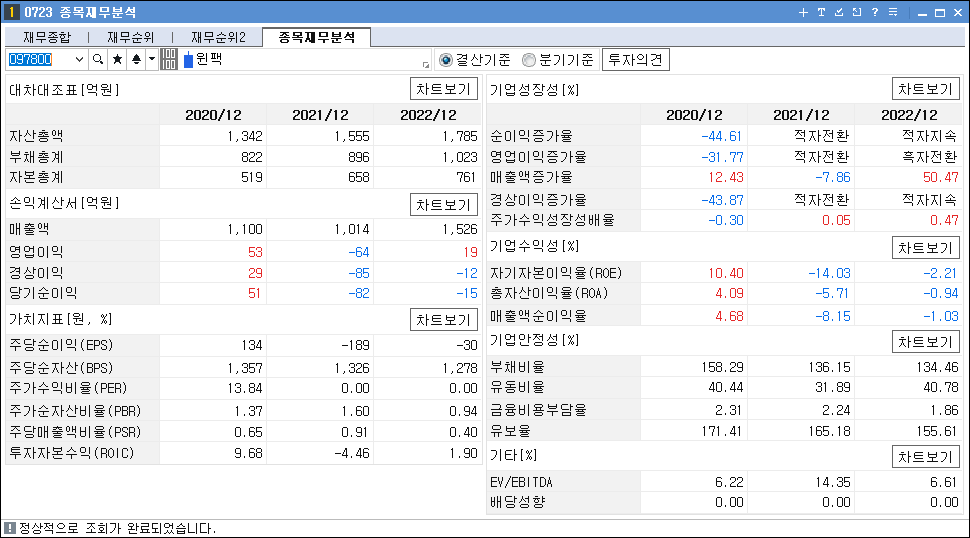This screenshot has width=970, height=538.
Task: Click the 당기순이익 value 51
Action: 254,293
